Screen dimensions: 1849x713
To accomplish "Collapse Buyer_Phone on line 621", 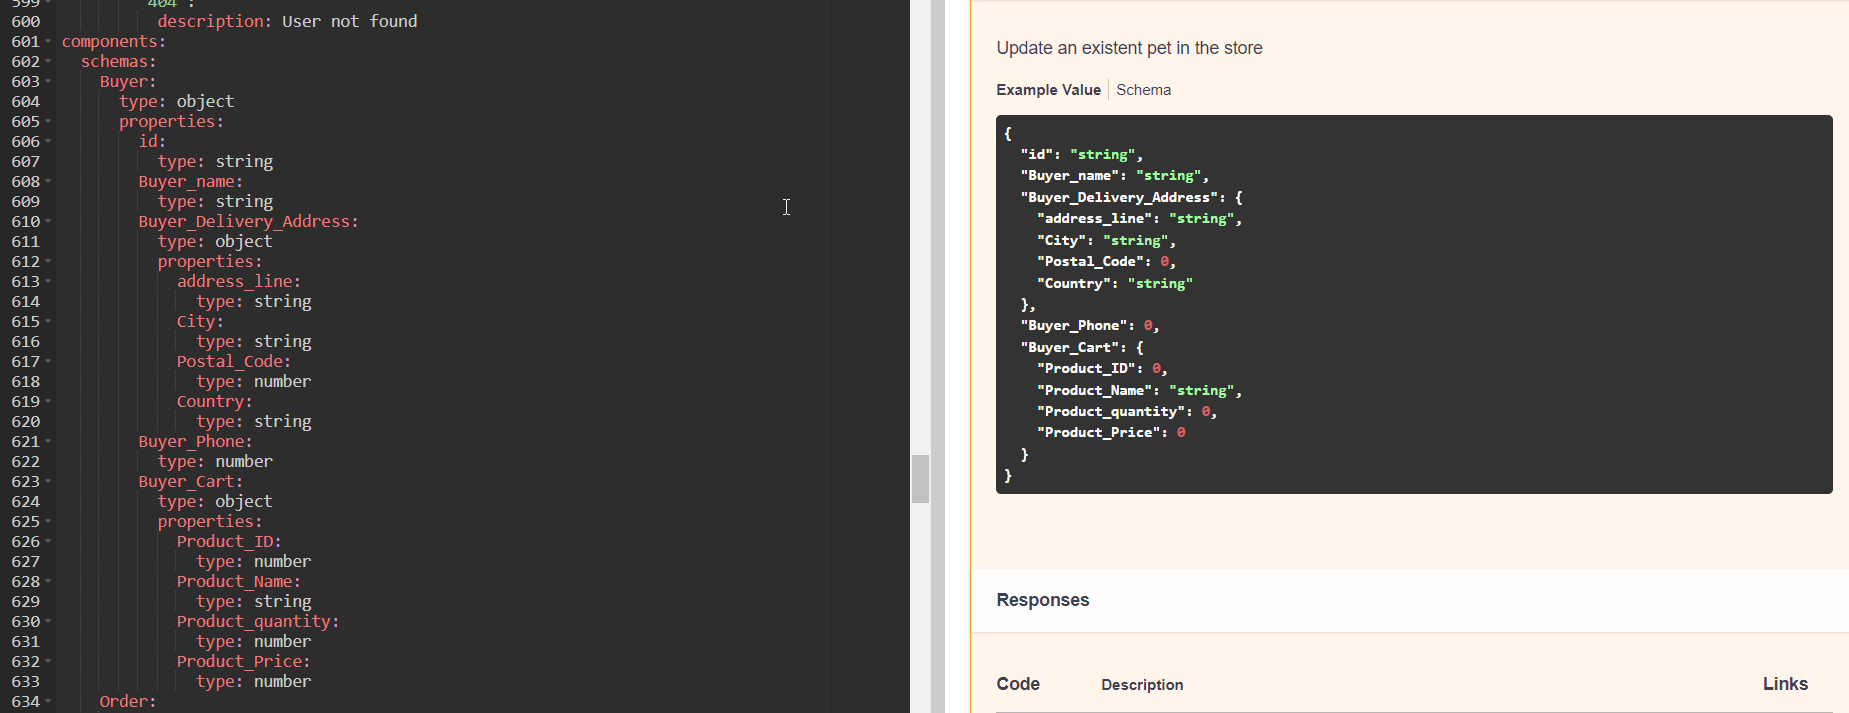I will [48, 442].
